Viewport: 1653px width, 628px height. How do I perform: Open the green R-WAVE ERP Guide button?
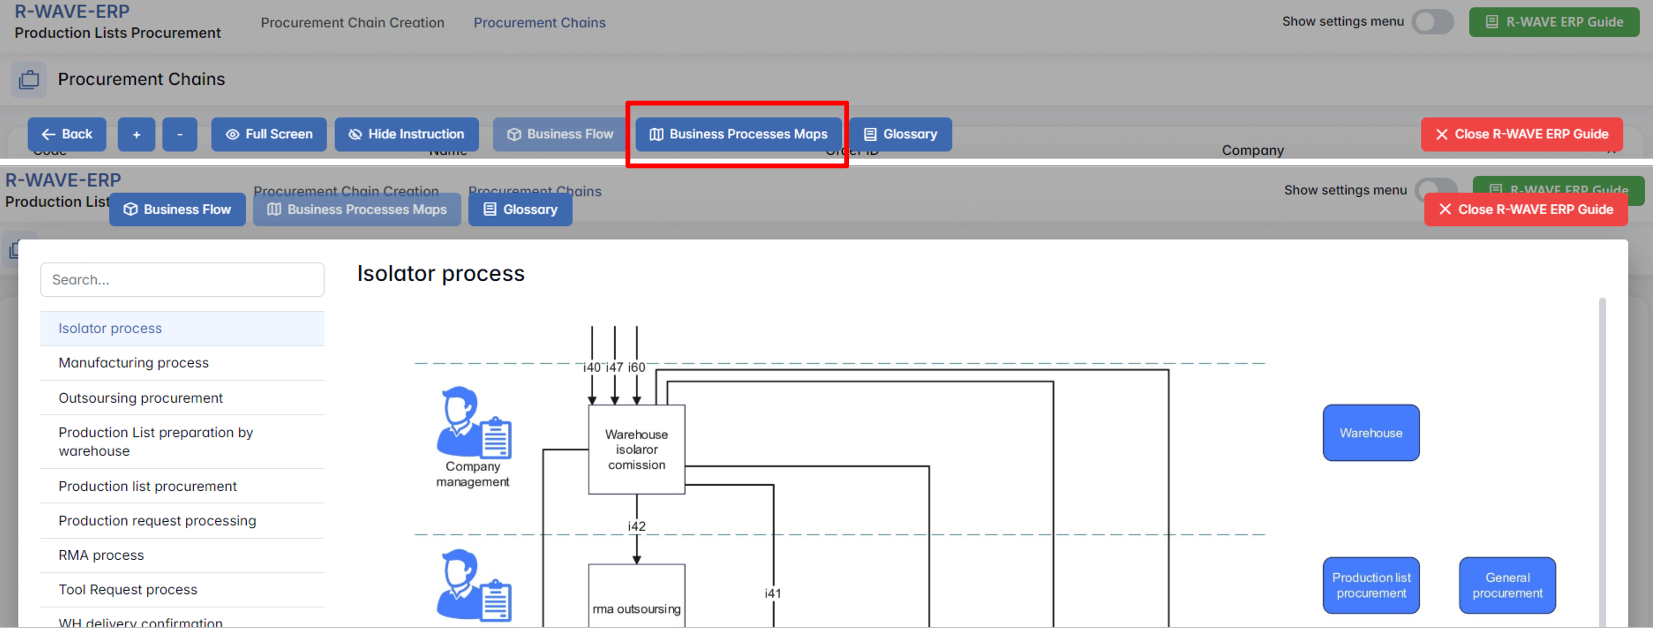tap(1553, 22)
